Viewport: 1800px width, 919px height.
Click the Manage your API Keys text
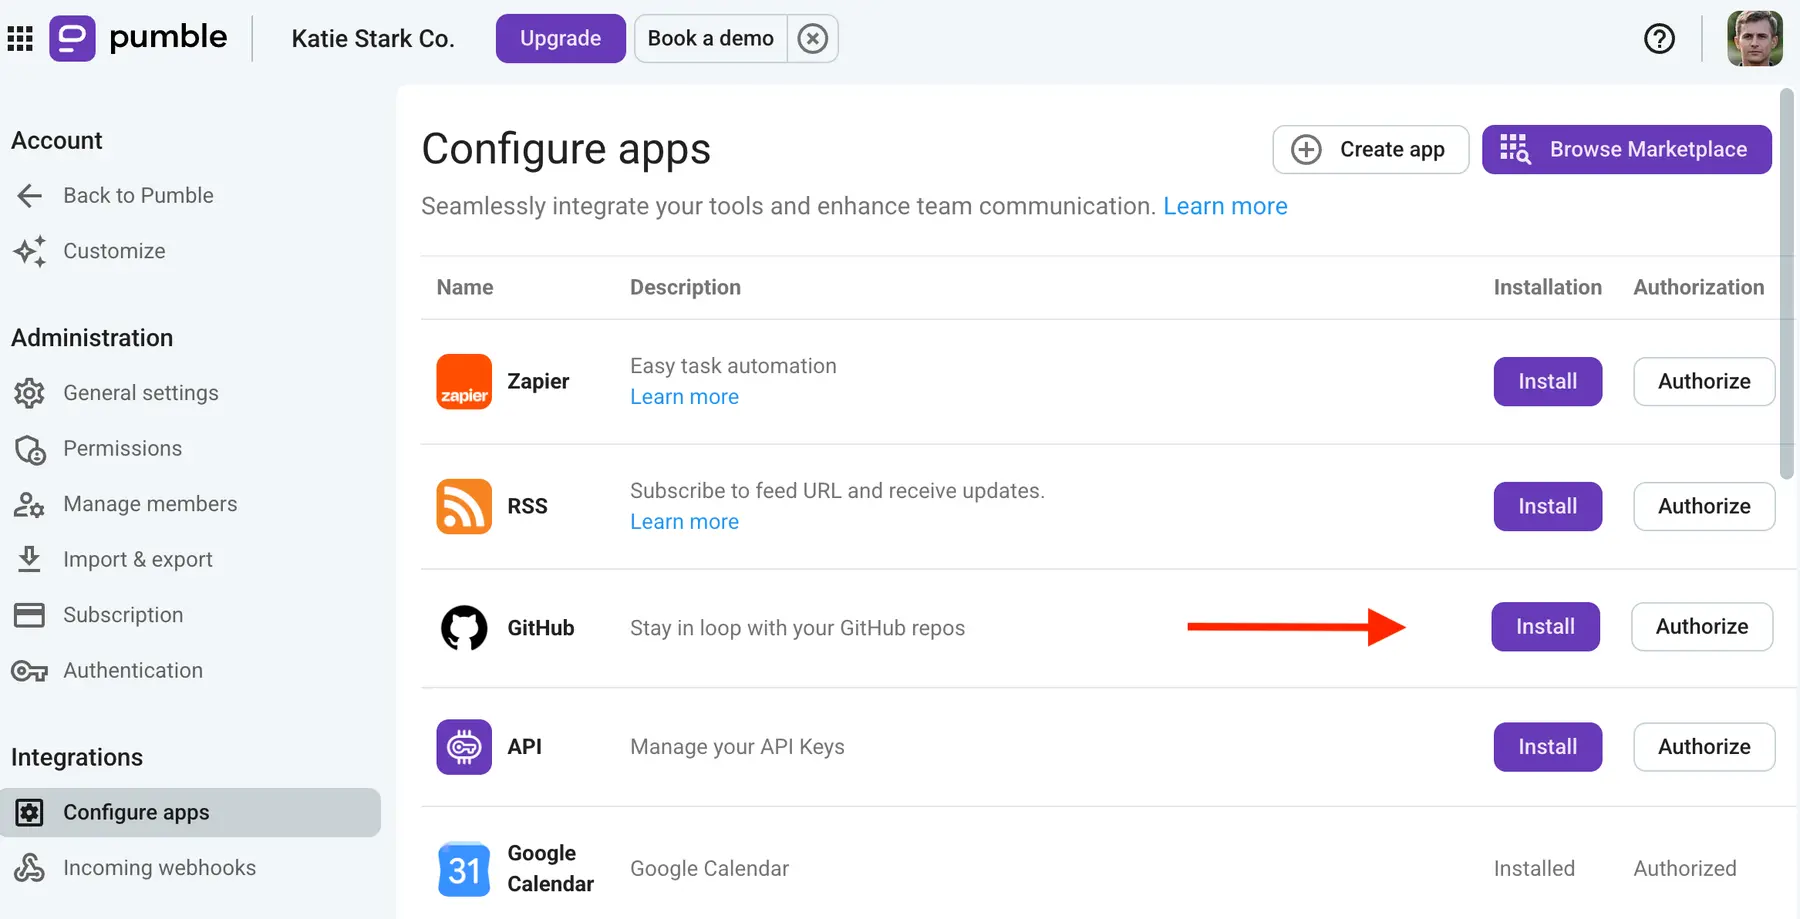[x=737, y=747]
